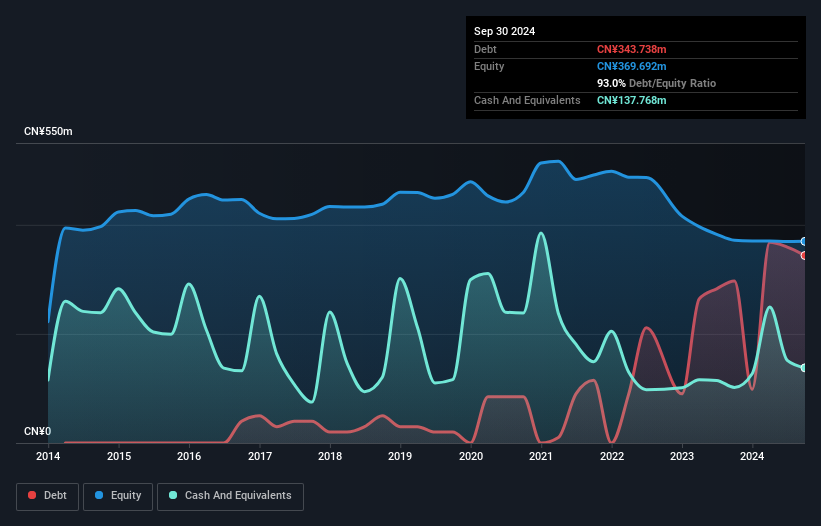This screenshot has width=821, height=526.
Task: Click the 2022 x-axis label
Action: (x=612, y=456)
